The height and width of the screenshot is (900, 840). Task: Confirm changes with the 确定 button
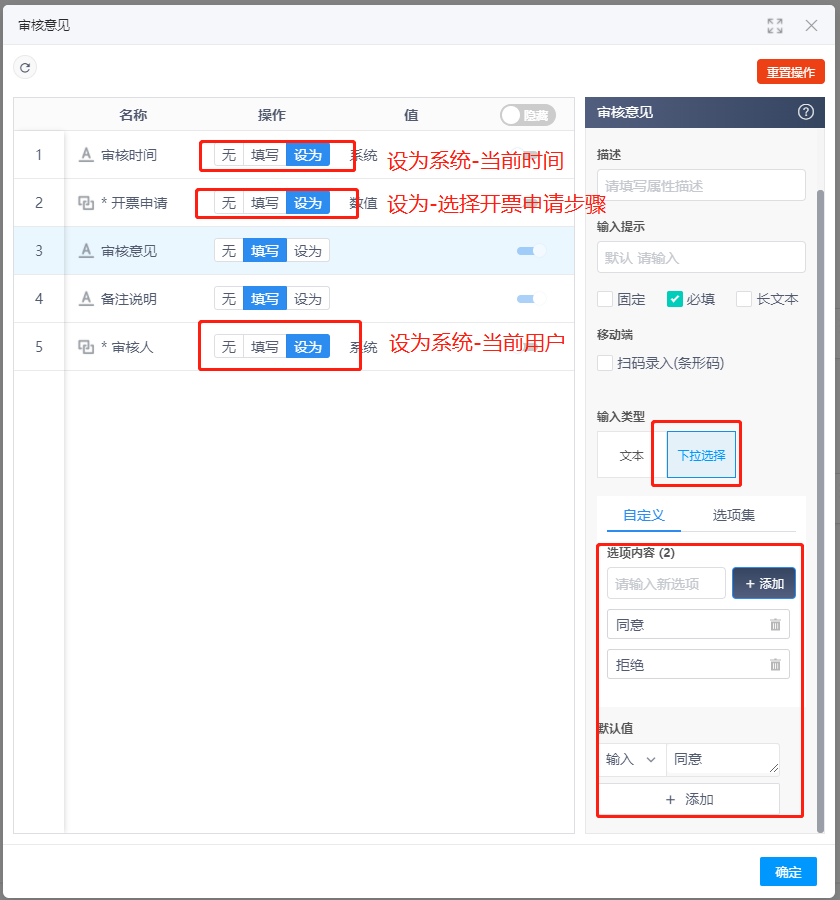(788, 871)
